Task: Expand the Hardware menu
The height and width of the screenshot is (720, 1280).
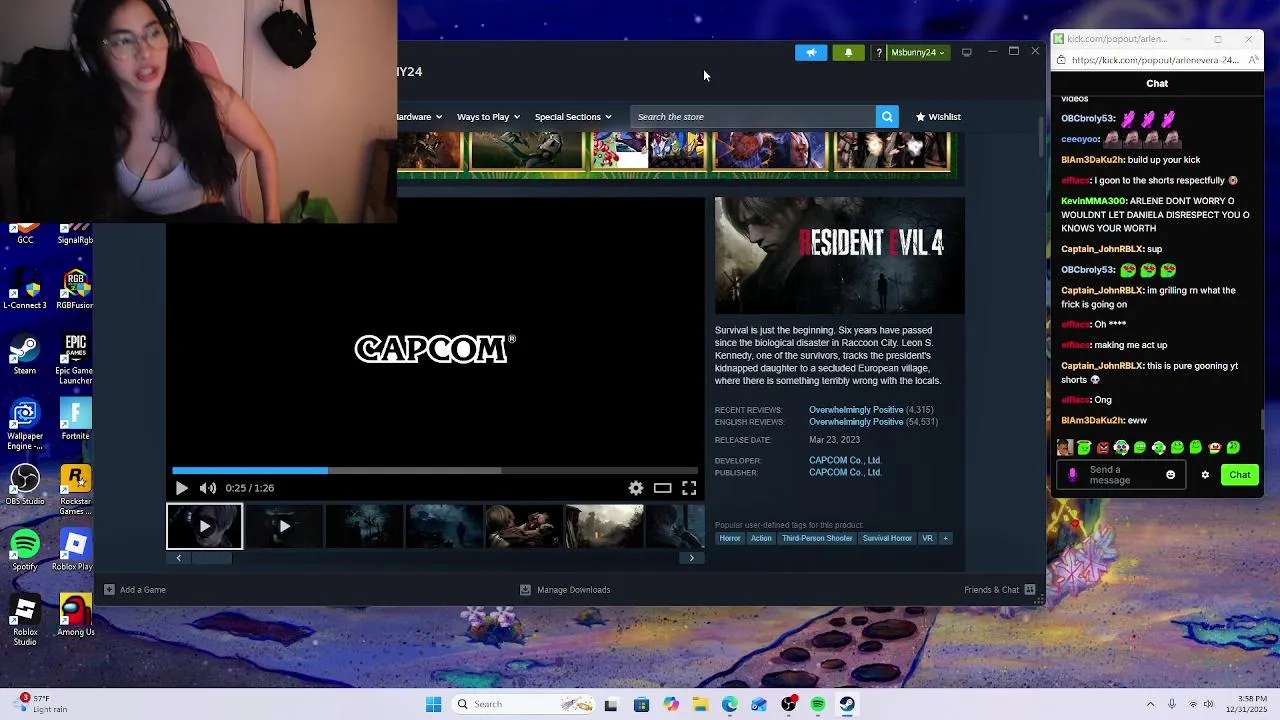Action: pos(419,117)
